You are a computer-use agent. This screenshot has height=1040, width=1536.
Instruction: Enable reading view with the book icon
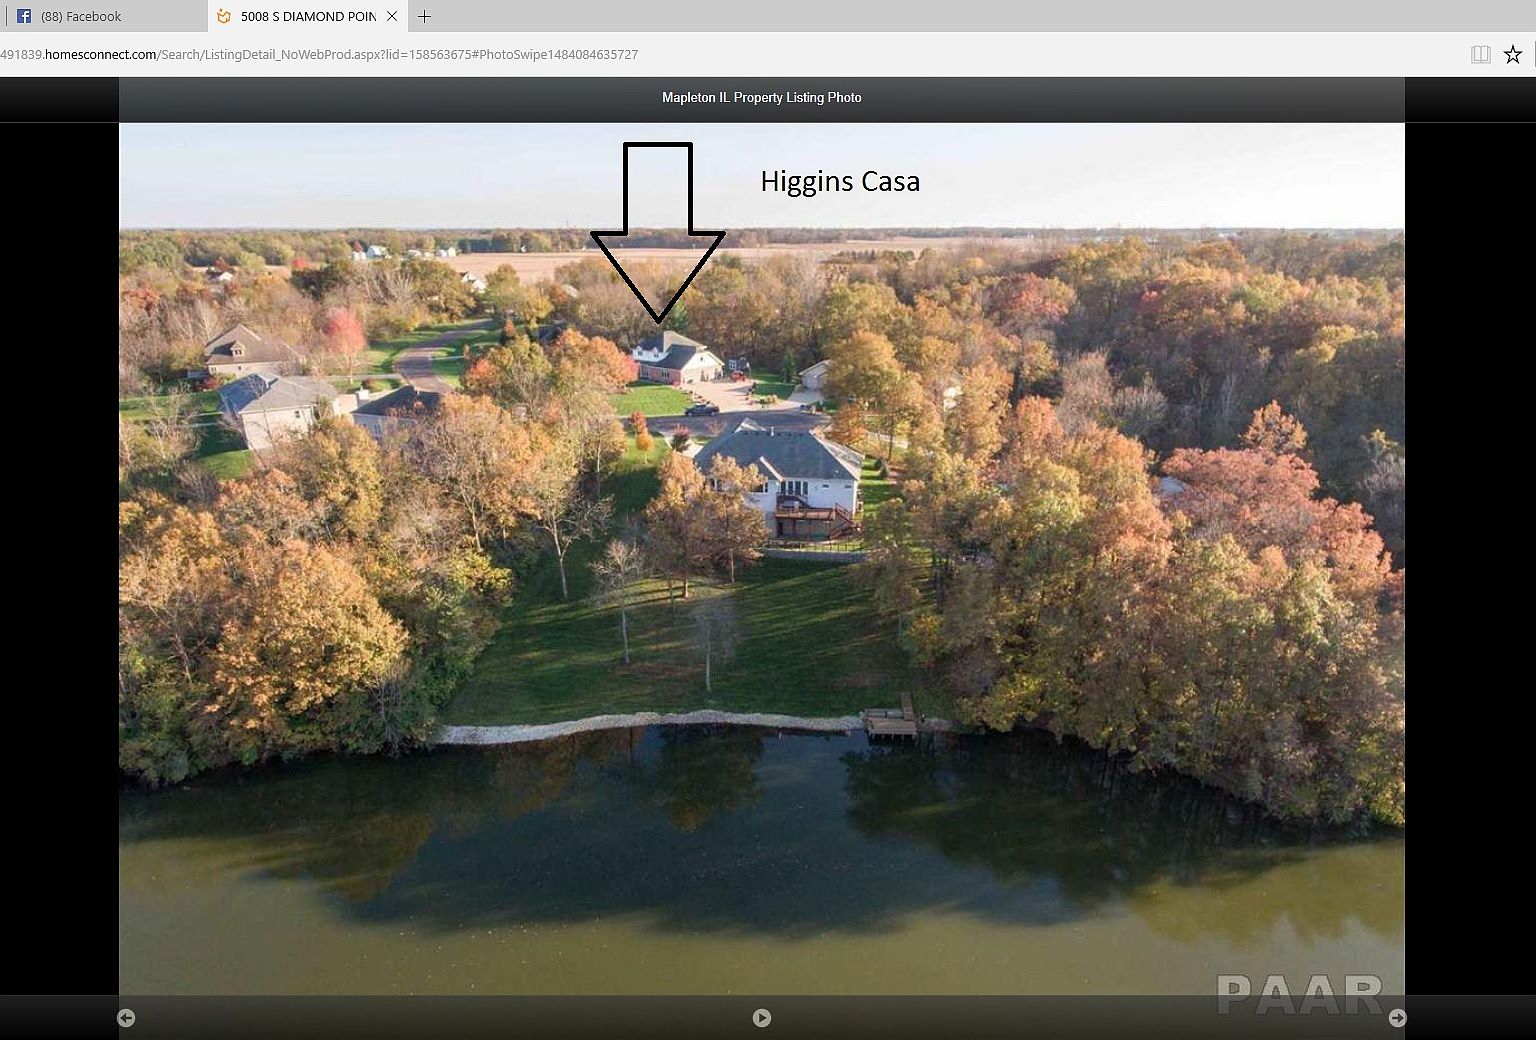[x=1481, y=55]
